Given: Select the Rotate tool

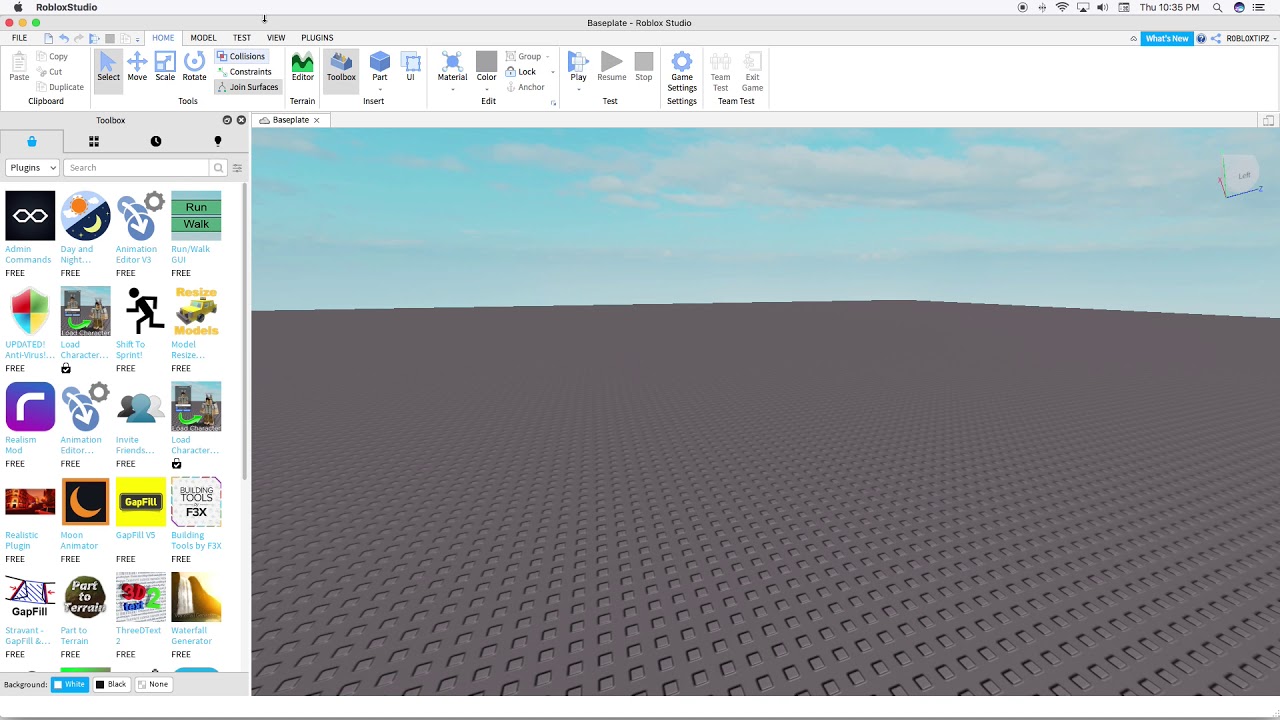Looking at the screenshot, I should (x=194, y=67).
